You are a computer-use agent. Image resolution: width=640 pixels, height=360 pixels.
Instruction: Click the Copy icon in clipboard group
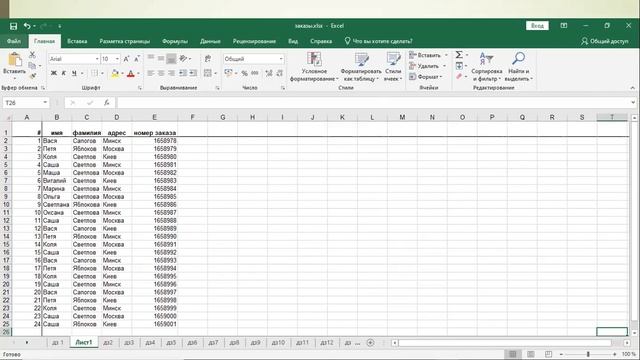32,65
